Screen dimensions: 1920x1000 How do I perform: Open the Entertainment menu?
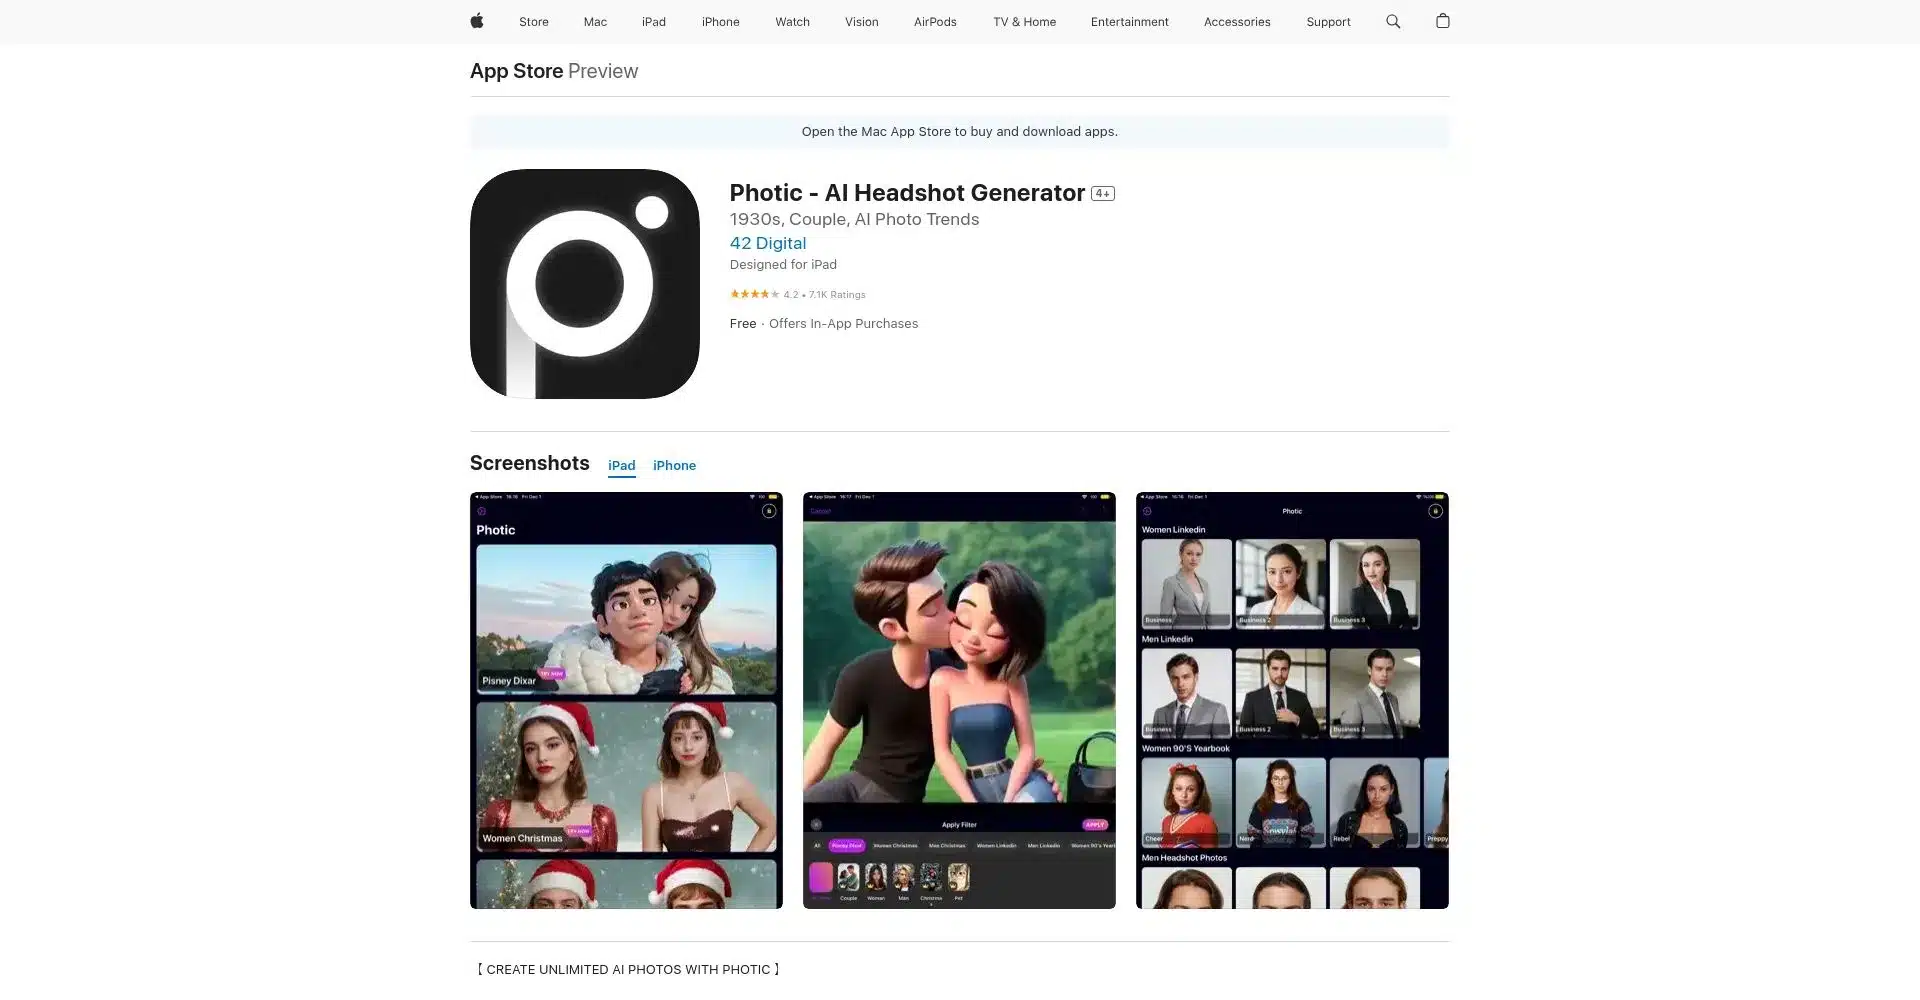pyautogui.click(x=1129, y=21)
